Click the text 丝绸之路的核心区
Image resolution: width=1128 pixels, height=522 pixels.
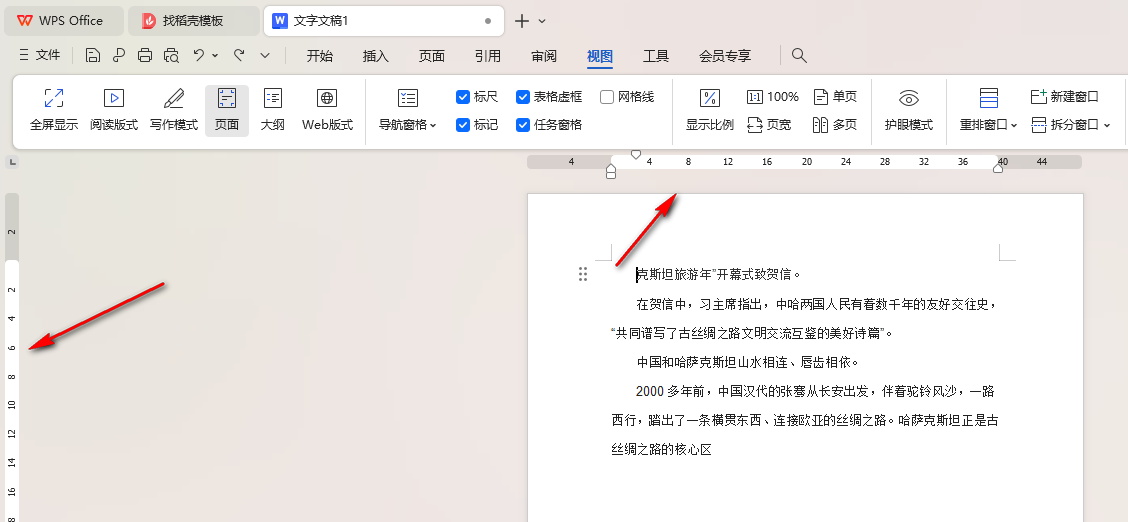[x=661, y=449]
